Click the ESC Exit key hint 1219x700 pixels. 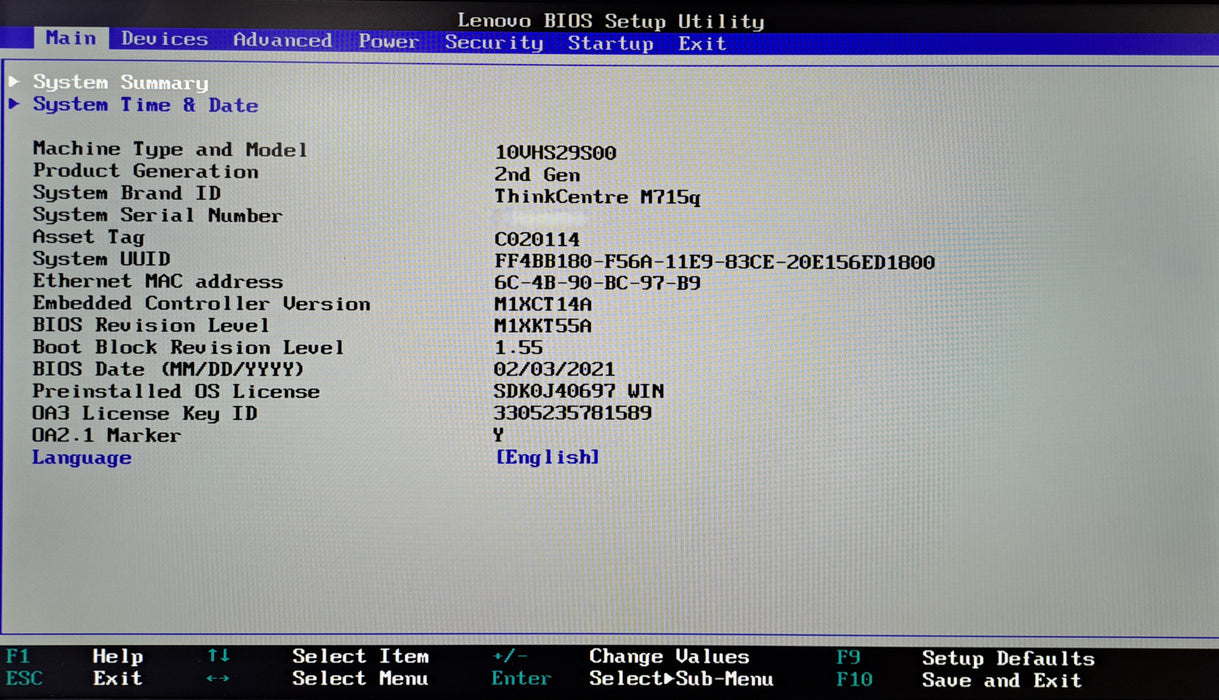pyautogui.click(x=74, y=678)
